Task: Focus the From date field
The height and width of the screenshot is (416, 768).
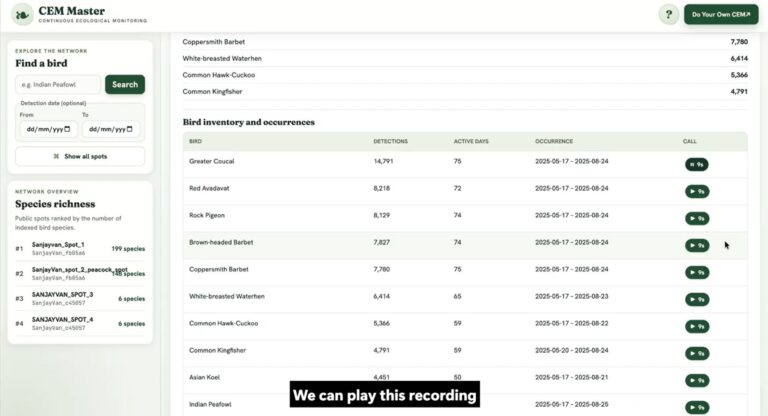Action: pos(48,129)
